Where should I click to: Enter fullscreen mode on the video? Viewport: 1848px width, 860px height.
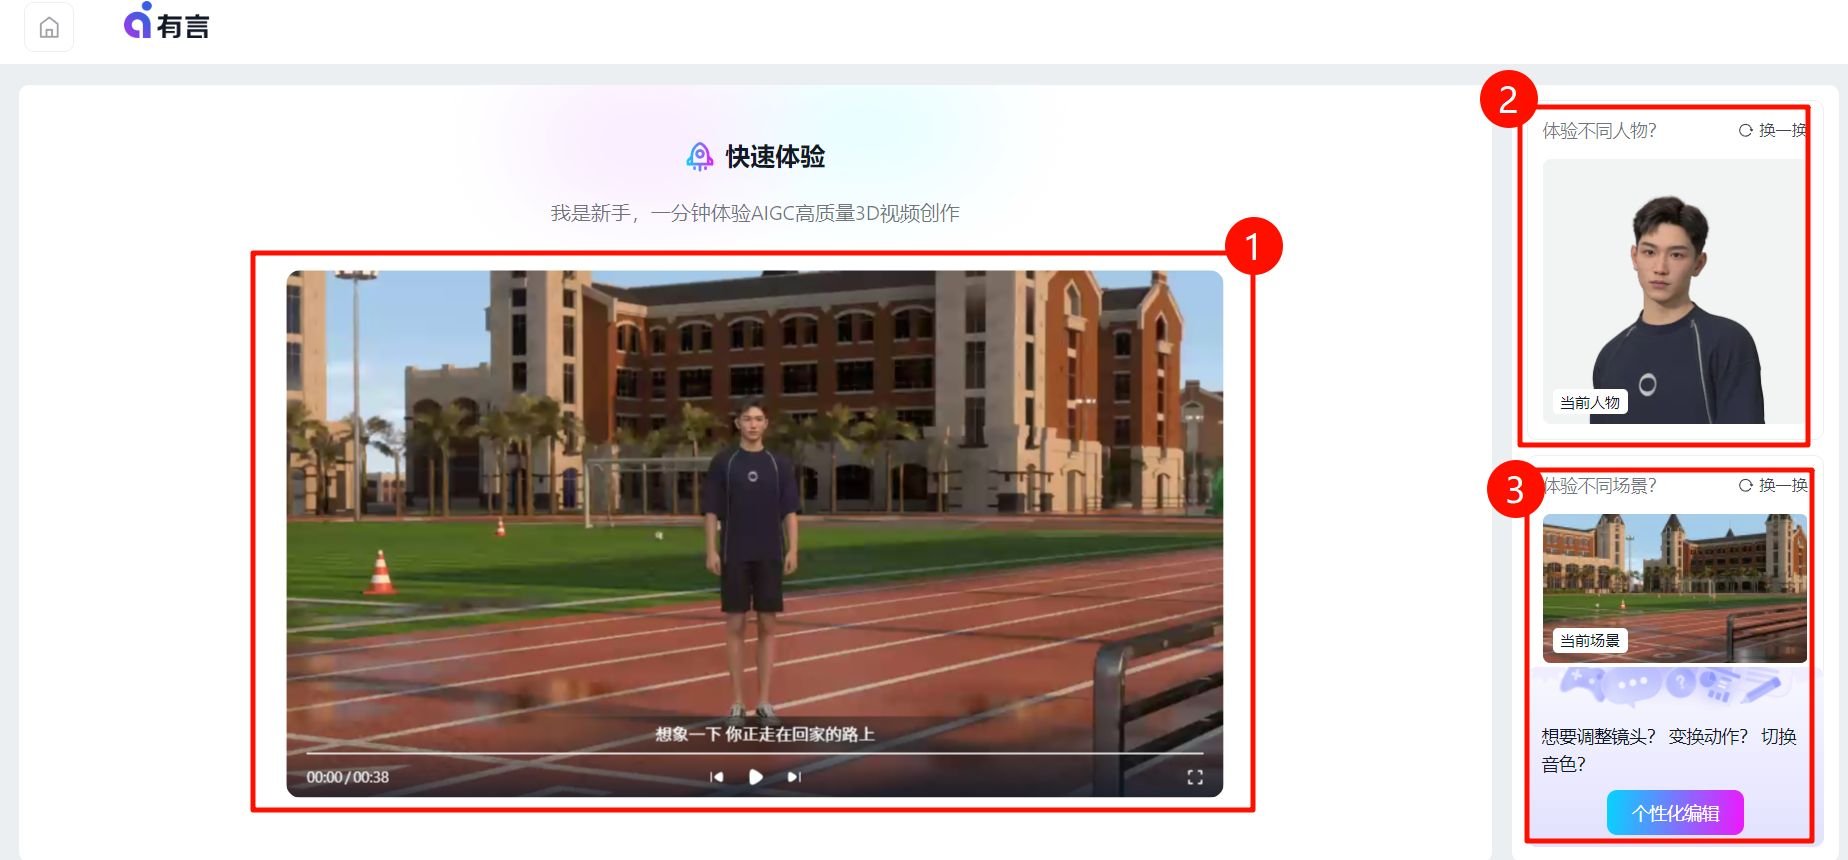click(1194, 777)
